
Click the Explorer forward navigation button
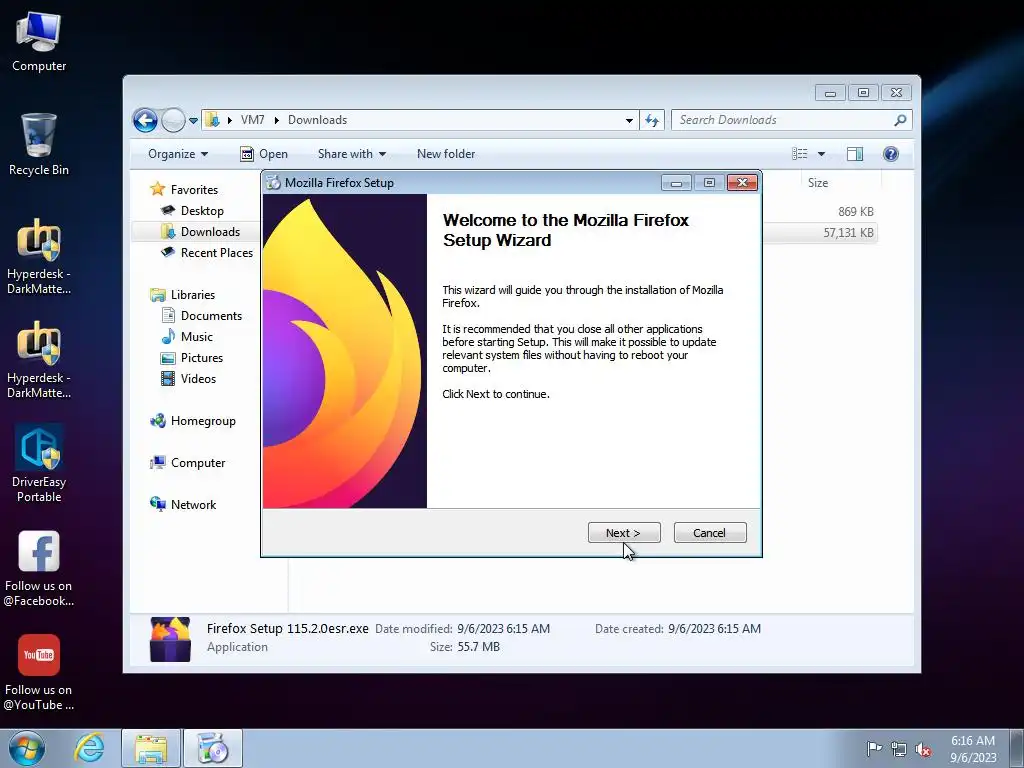tap(173, 120)
